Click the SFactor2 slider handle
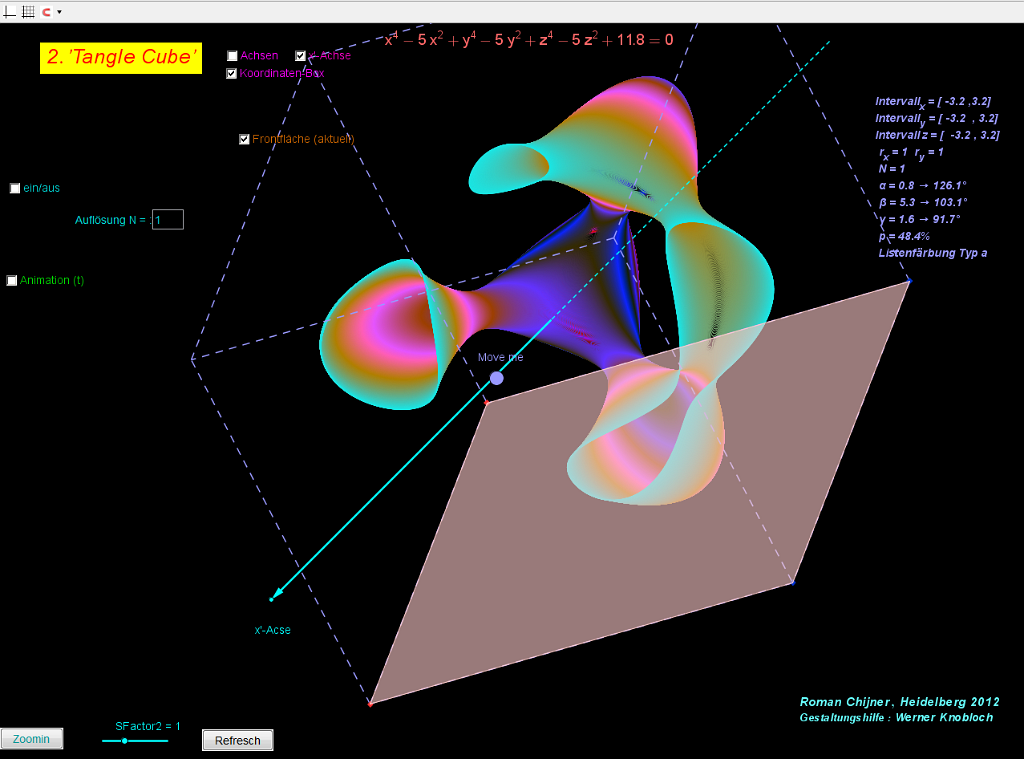1024x759 pixels. coord(124,741)
